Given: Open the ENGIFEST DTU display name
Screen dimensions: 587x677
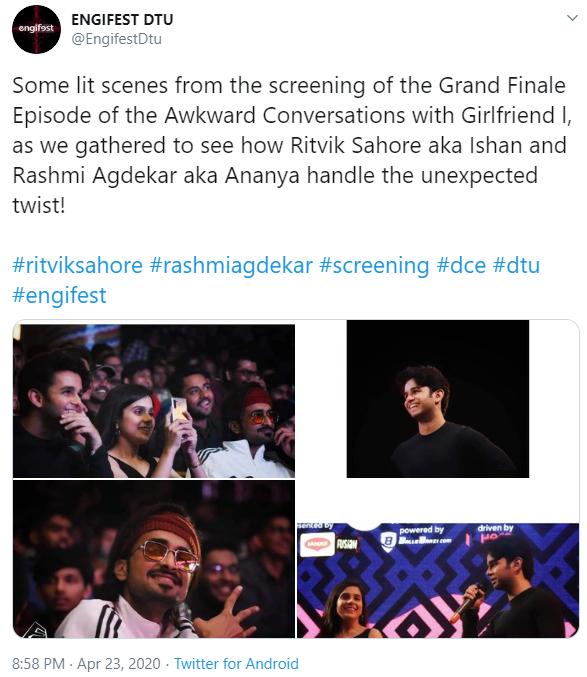Looking at the screenshot, I should point(122,19).
